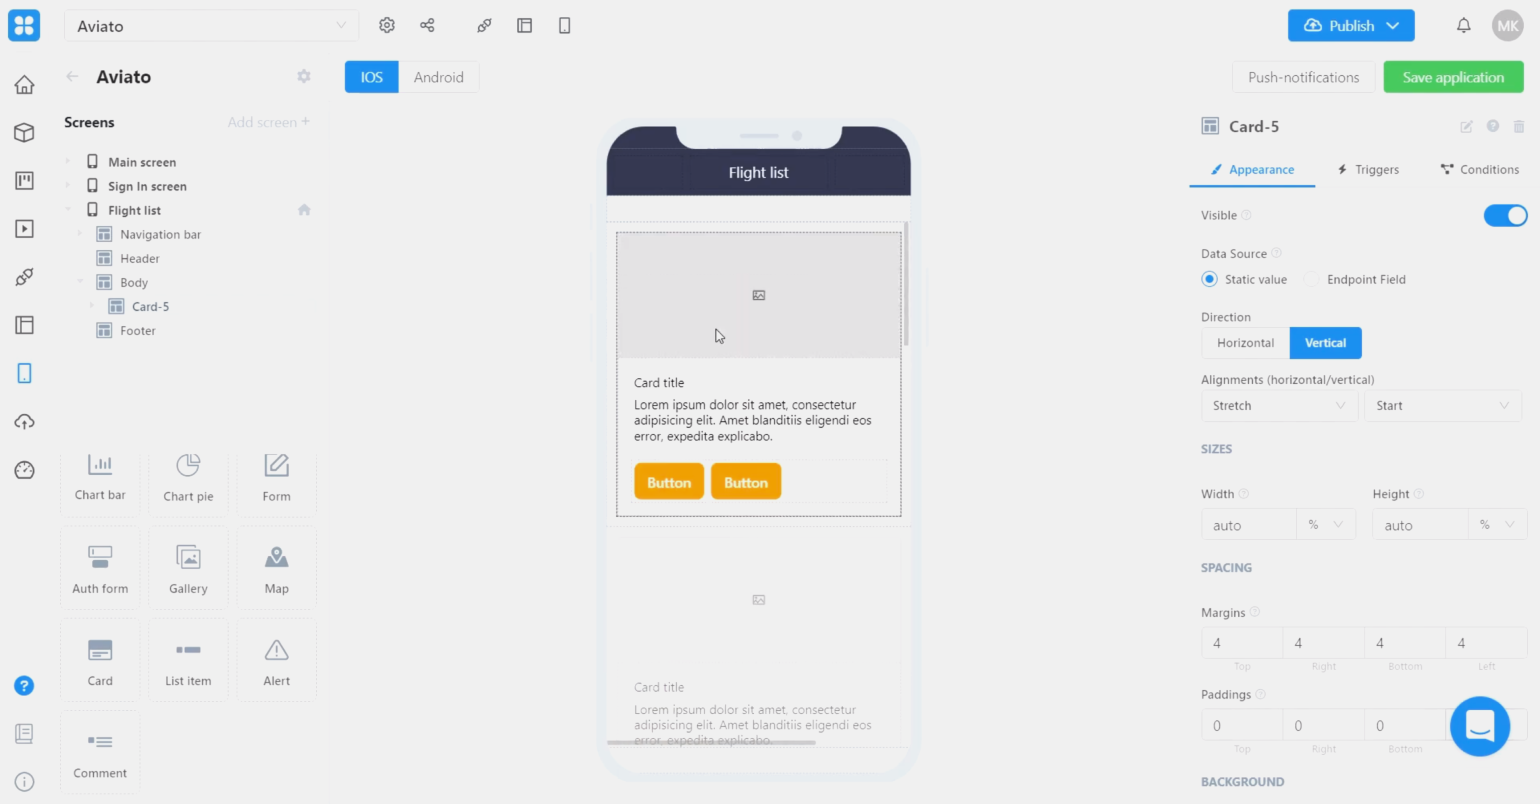This screenshot has width=1540, height=804.
Task: Click the Alert component icon
Action: pos(276,651)
